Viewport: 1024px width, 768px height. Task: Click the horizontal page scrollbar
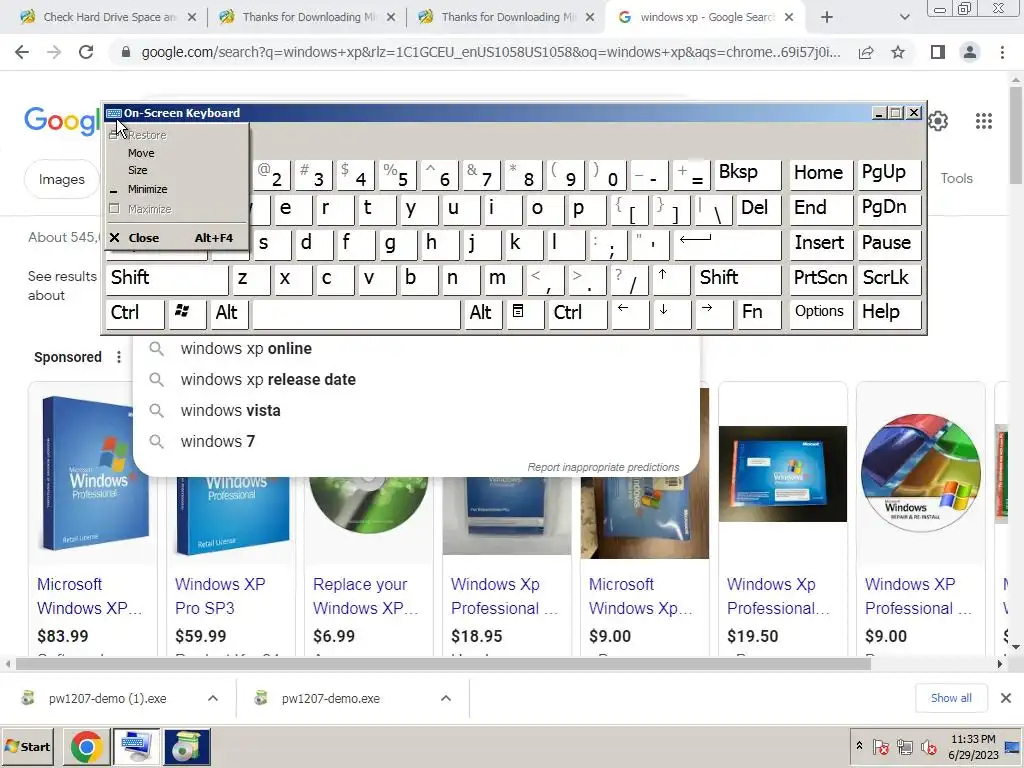(x=443, y=664)
